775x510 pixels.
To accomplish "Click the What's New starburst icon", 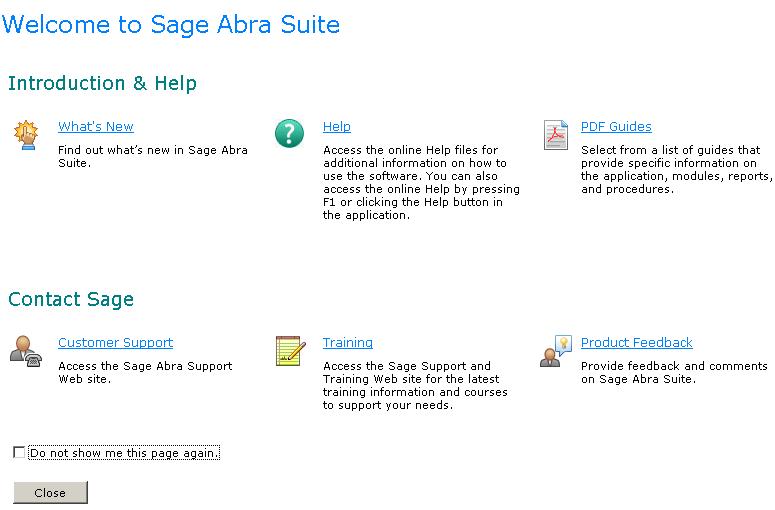I will [25, 134].
